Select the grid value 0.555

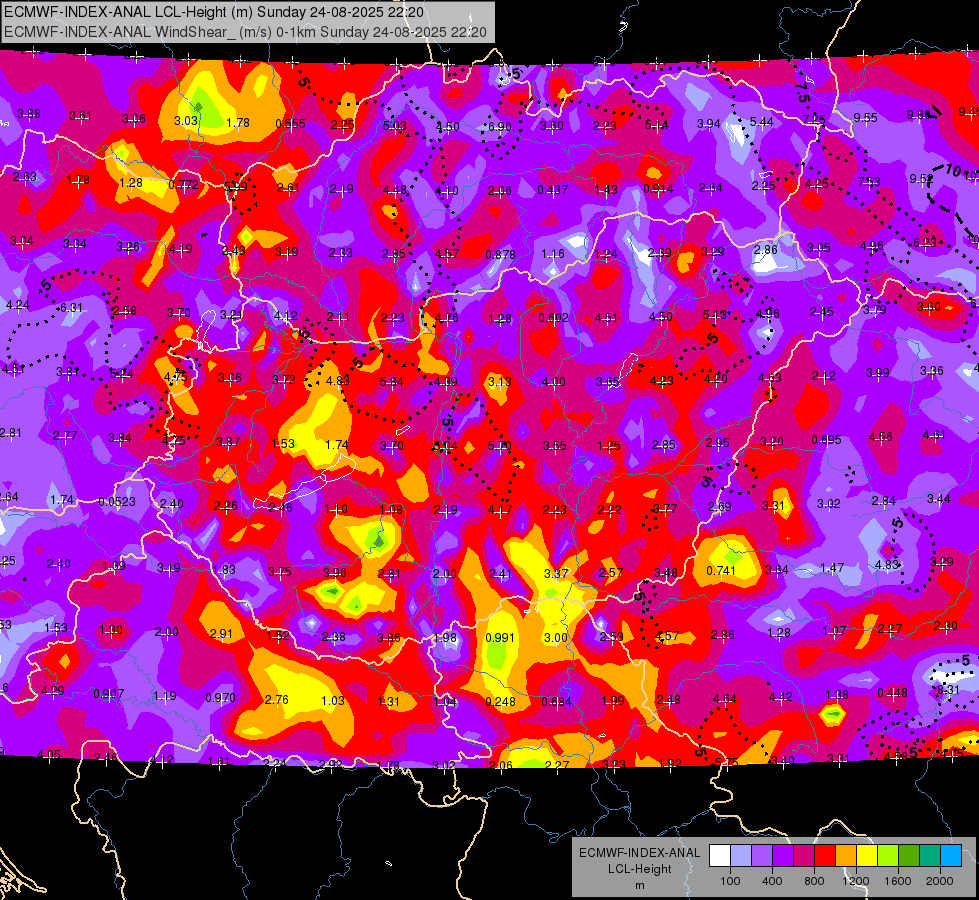tap(290, 124)
